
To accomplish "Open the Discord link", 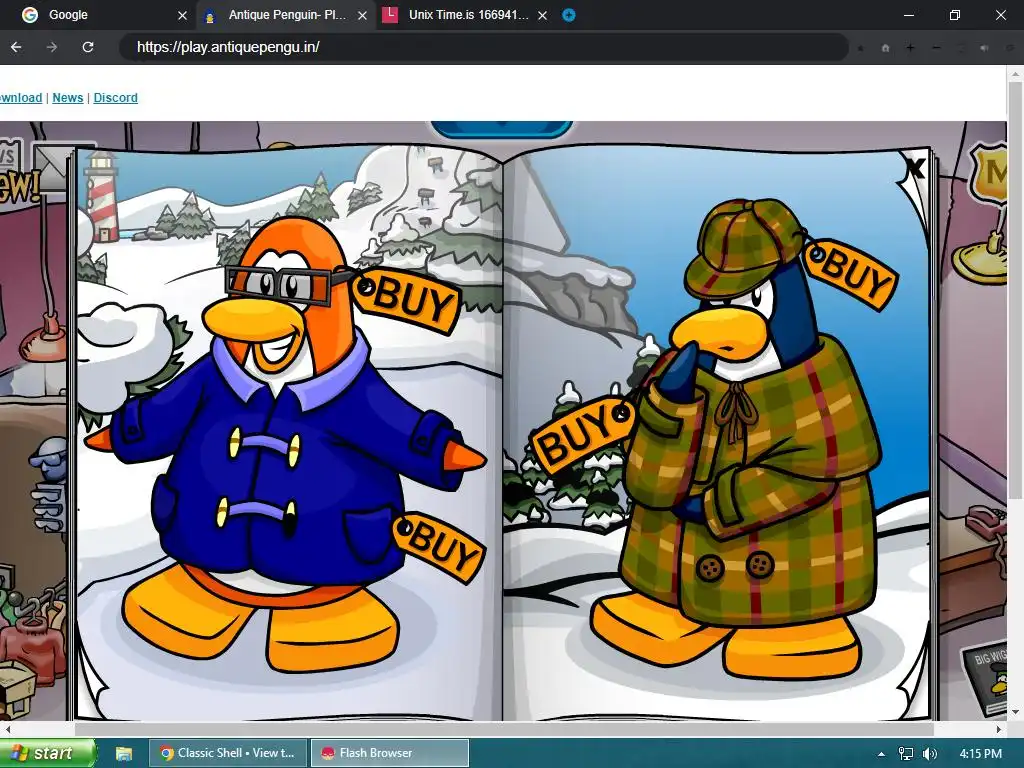I will coord(116,98).
